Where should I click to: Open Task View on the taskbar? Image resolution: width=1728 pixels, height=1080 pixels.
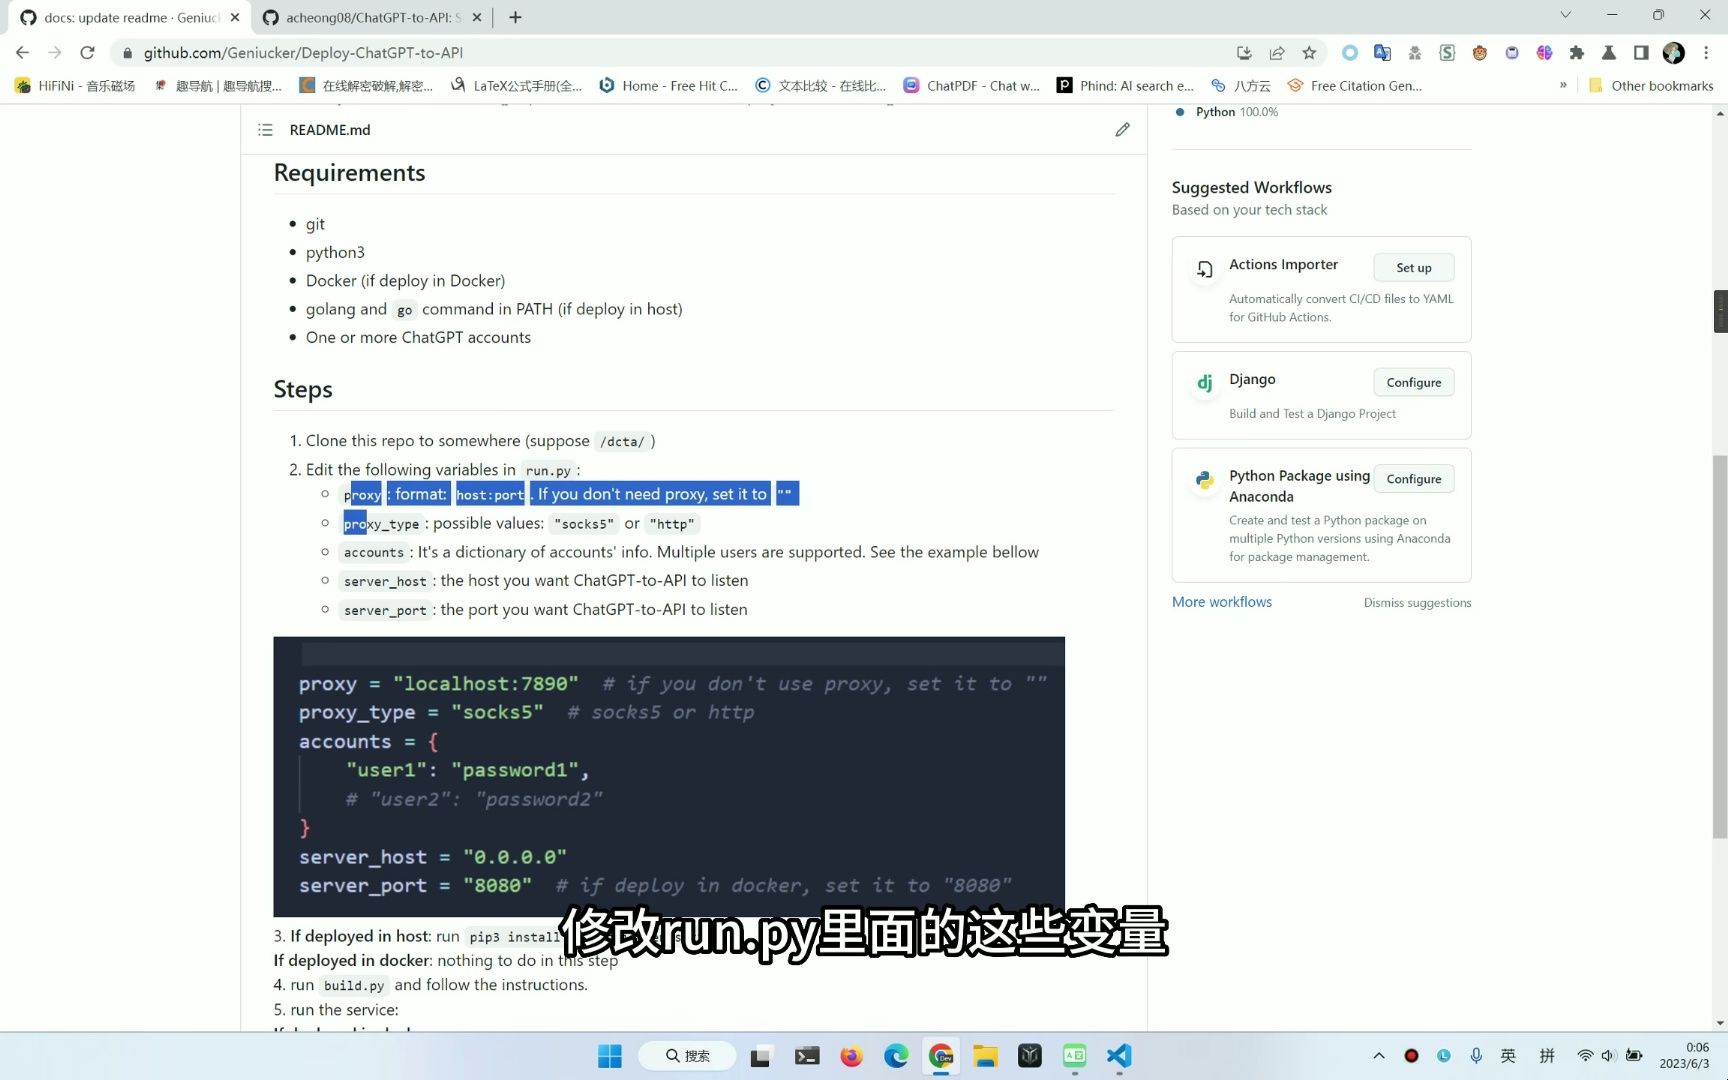762,1056
